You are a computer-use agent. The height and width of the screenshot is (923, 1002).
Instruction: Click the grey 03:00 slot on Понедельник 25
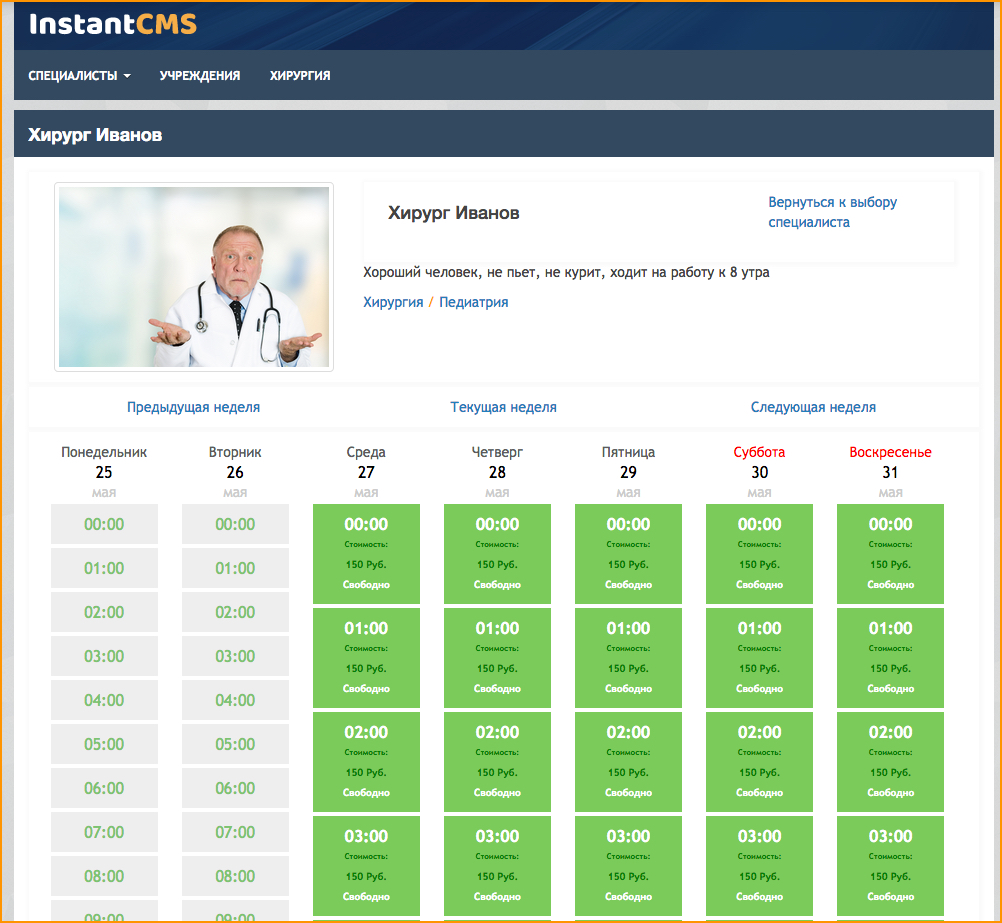click(x=104, y=656)
